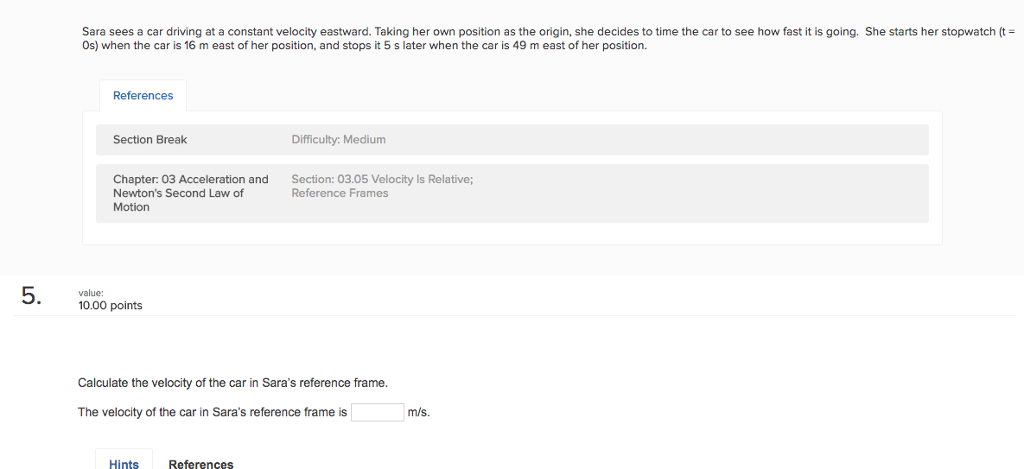Click the Section Break label

(x=150, y=139)
